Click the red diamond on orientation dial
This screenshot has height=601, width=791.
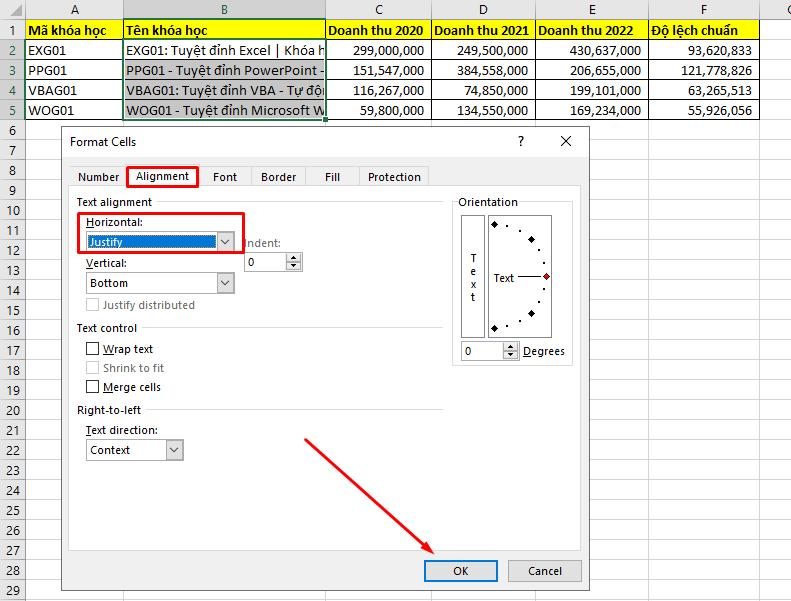(x=546, y=277)
